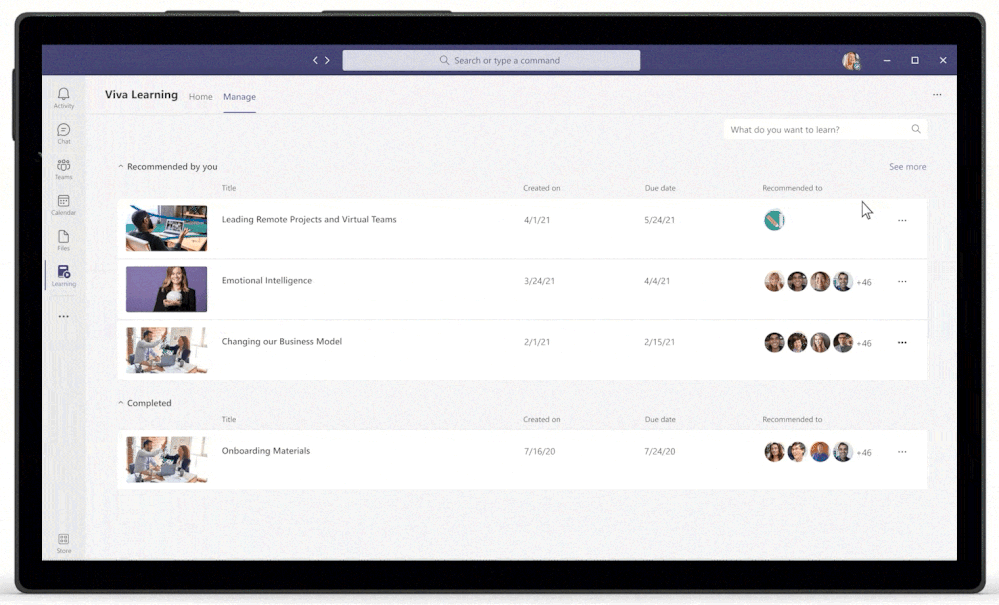The image size is (999, 605).
Task: Click the Search or type a command box
Action: (491, 60)
